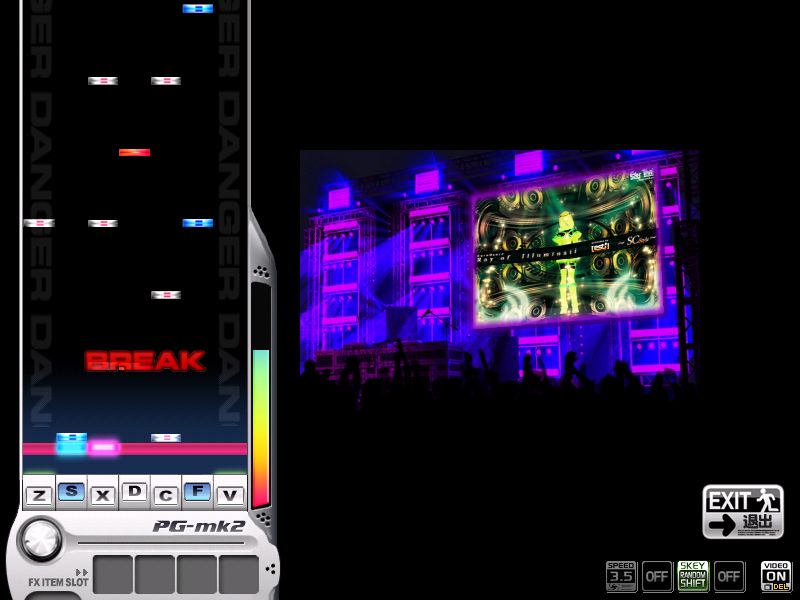The width and height of the screenshot is (800, 600).
Task: Toggle the OFF option just before VIDEO
Action: 729,577
